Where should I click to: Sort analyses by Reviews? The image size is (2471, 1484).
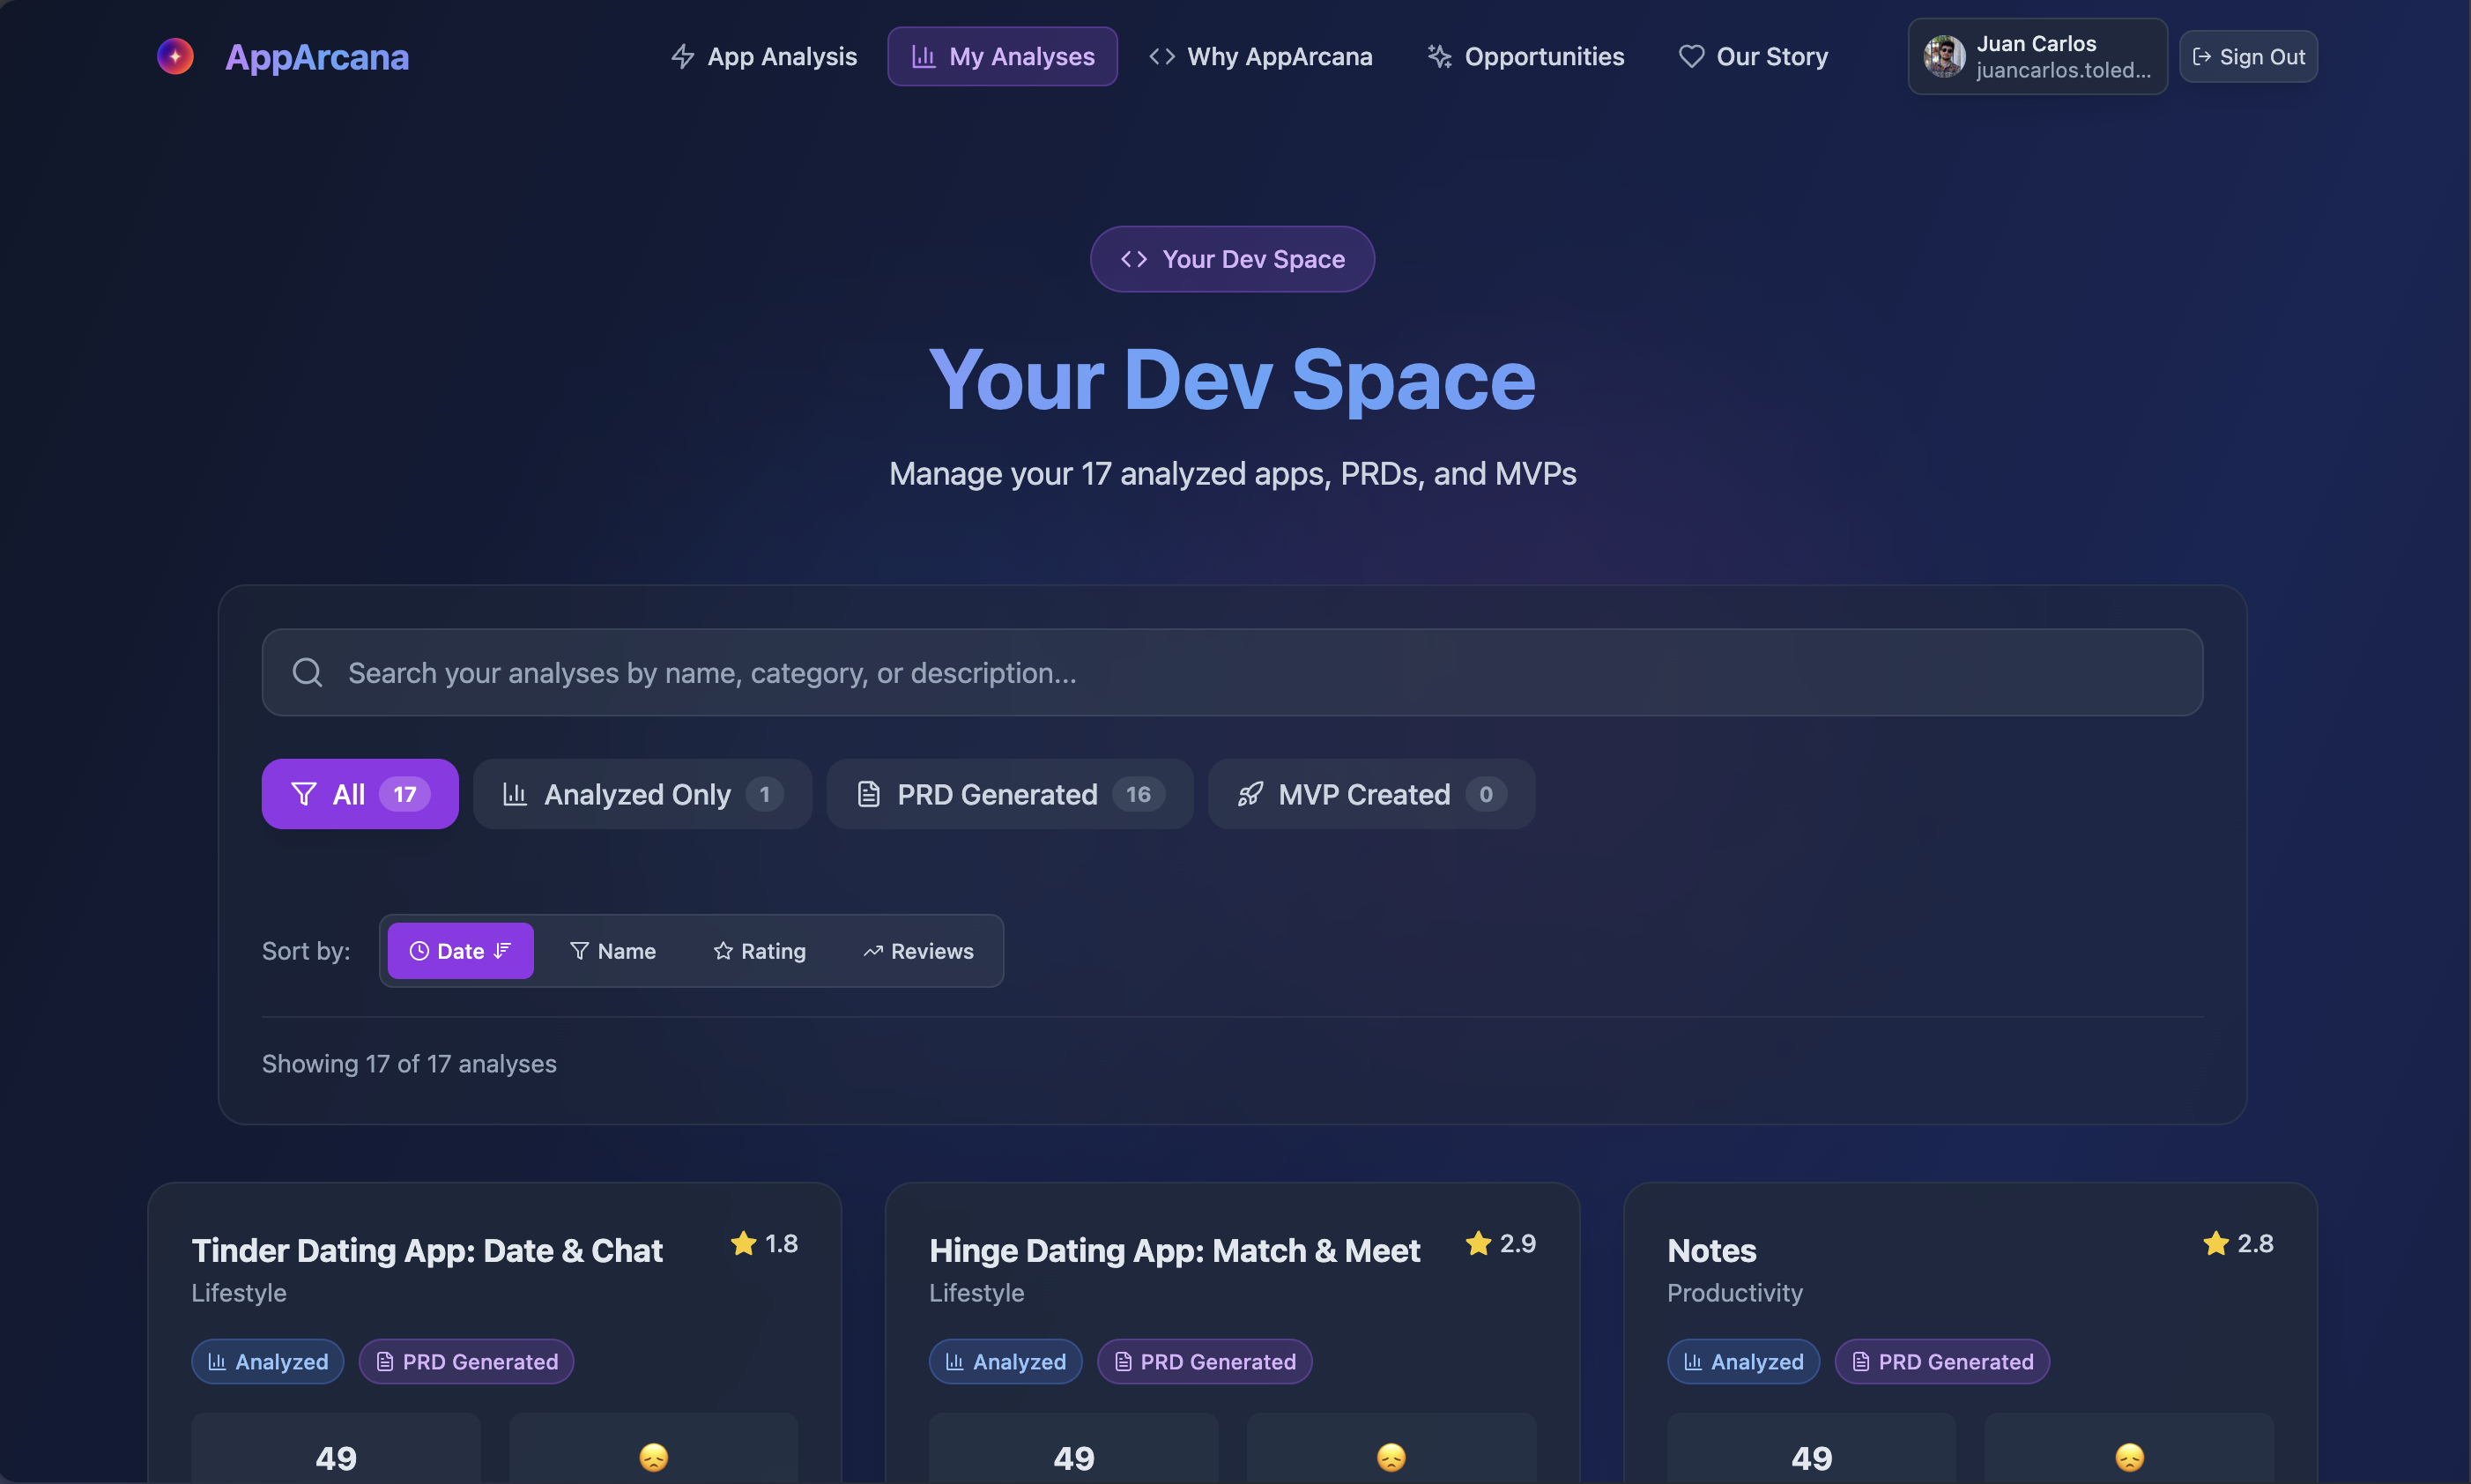[918, 951]
